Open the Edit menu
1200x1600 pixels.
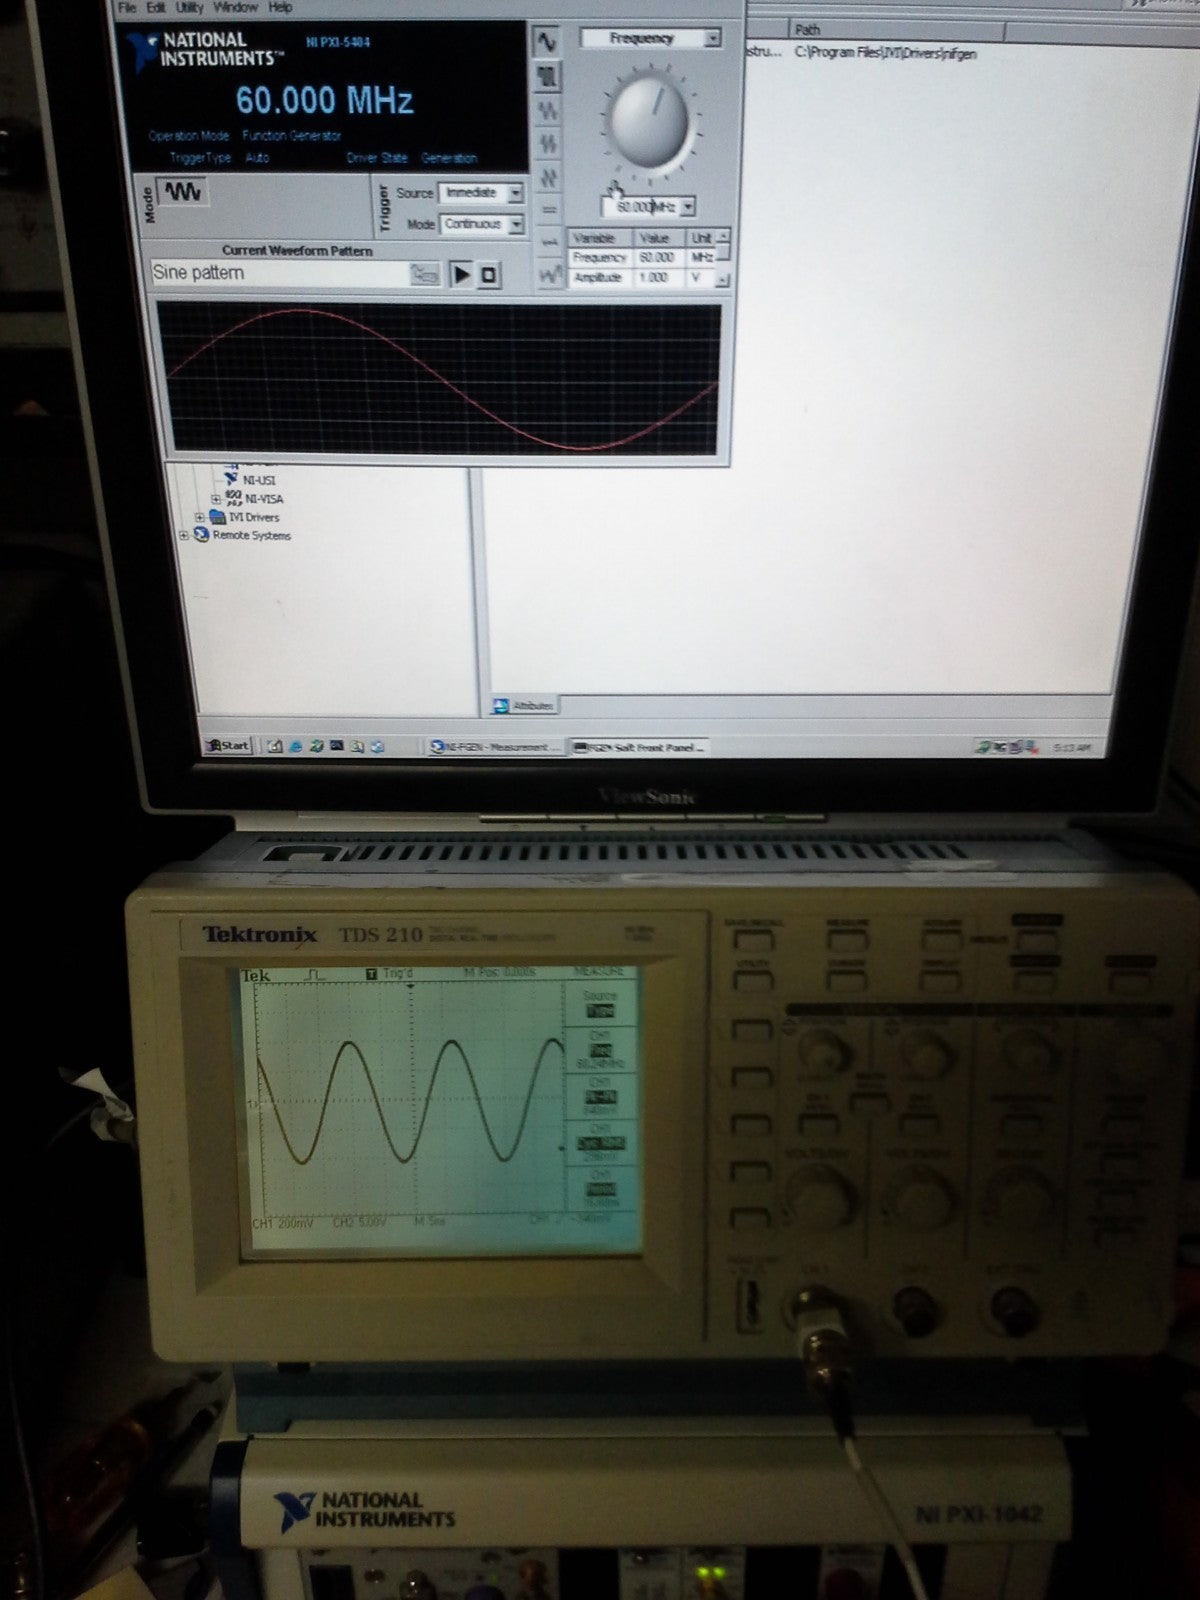coord(156,7)
